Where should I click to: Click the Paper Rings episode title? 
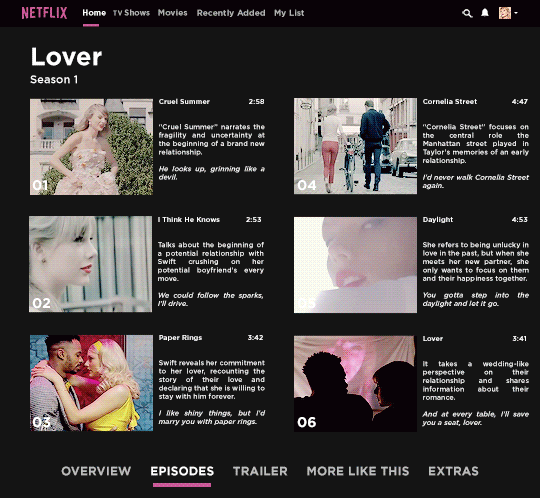click(180, 338)
